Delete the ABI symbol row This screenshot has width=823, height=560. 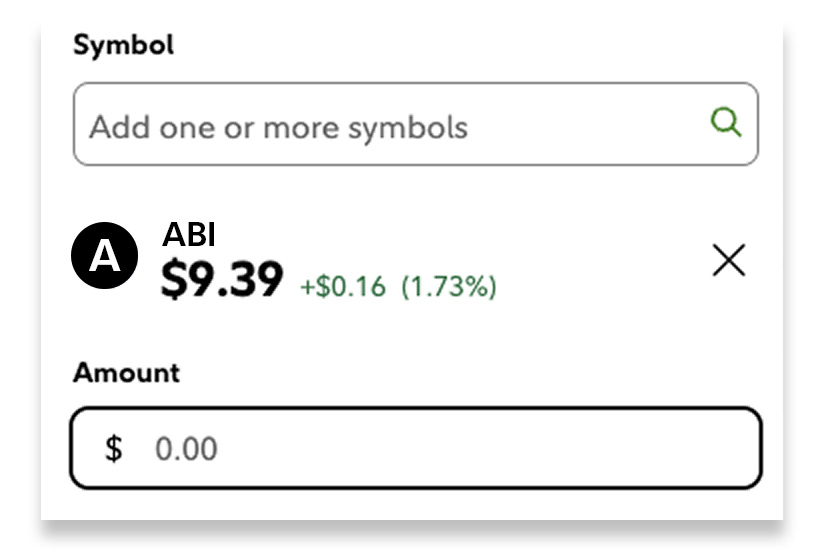[x=728, y=261]
